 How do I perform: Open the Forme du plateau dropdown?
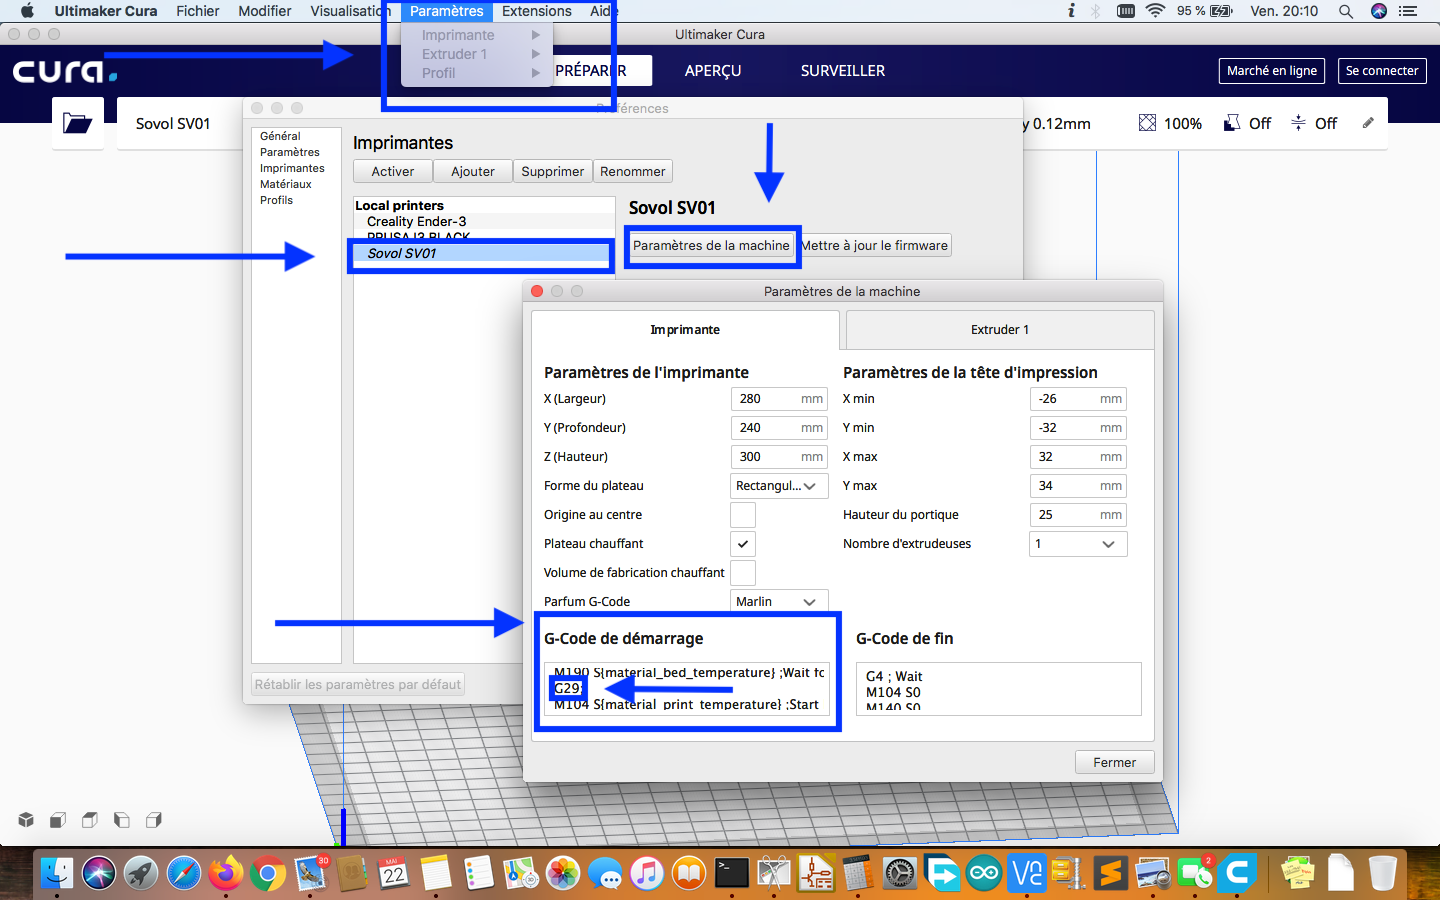(779, 486)
